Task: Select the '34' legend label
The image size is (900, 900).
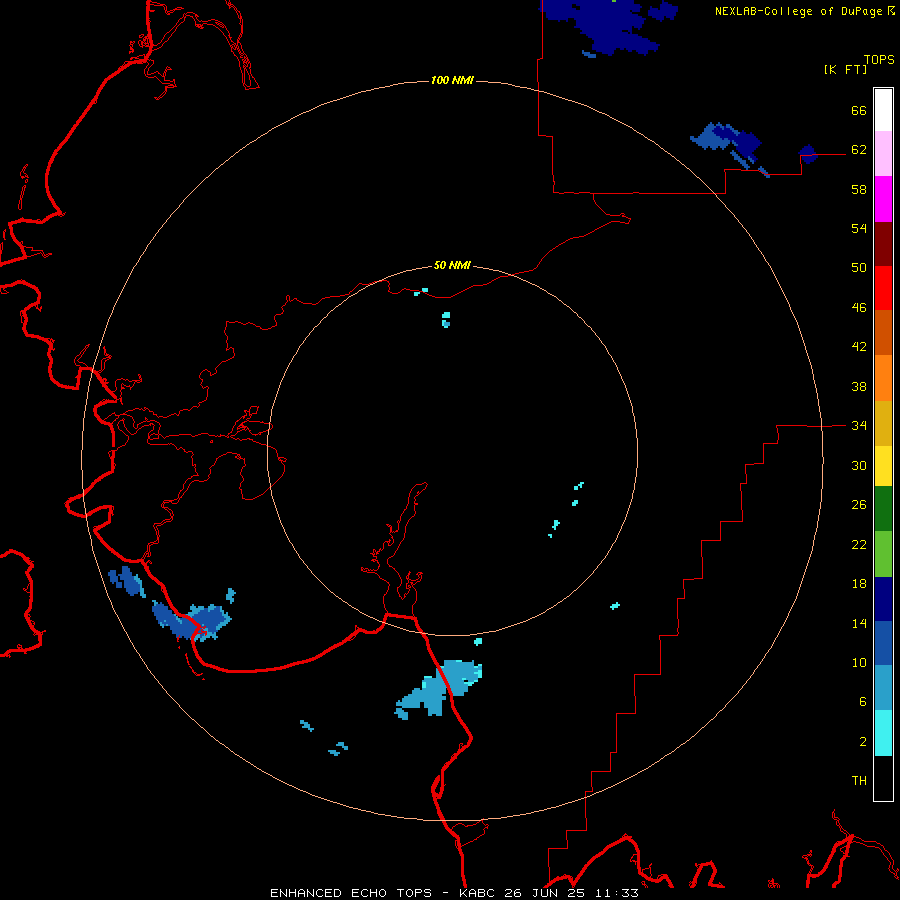Action: click(x=859, y=425)
